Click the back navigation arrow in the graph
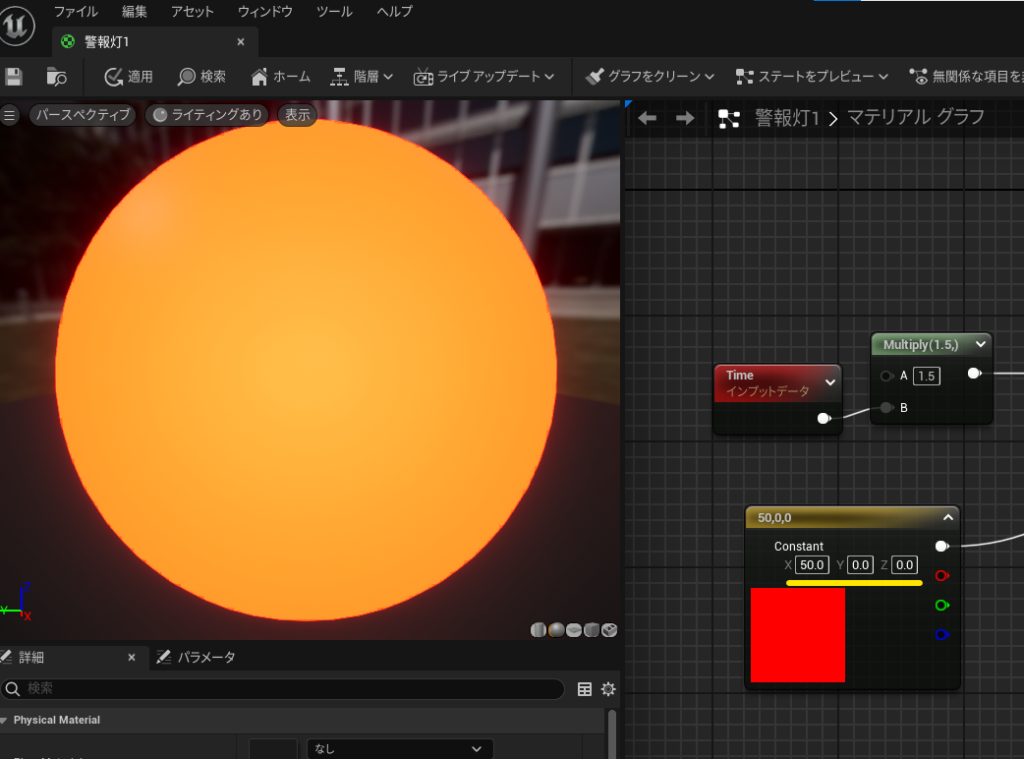The image size is (1024, 759). tap(647, 117)
